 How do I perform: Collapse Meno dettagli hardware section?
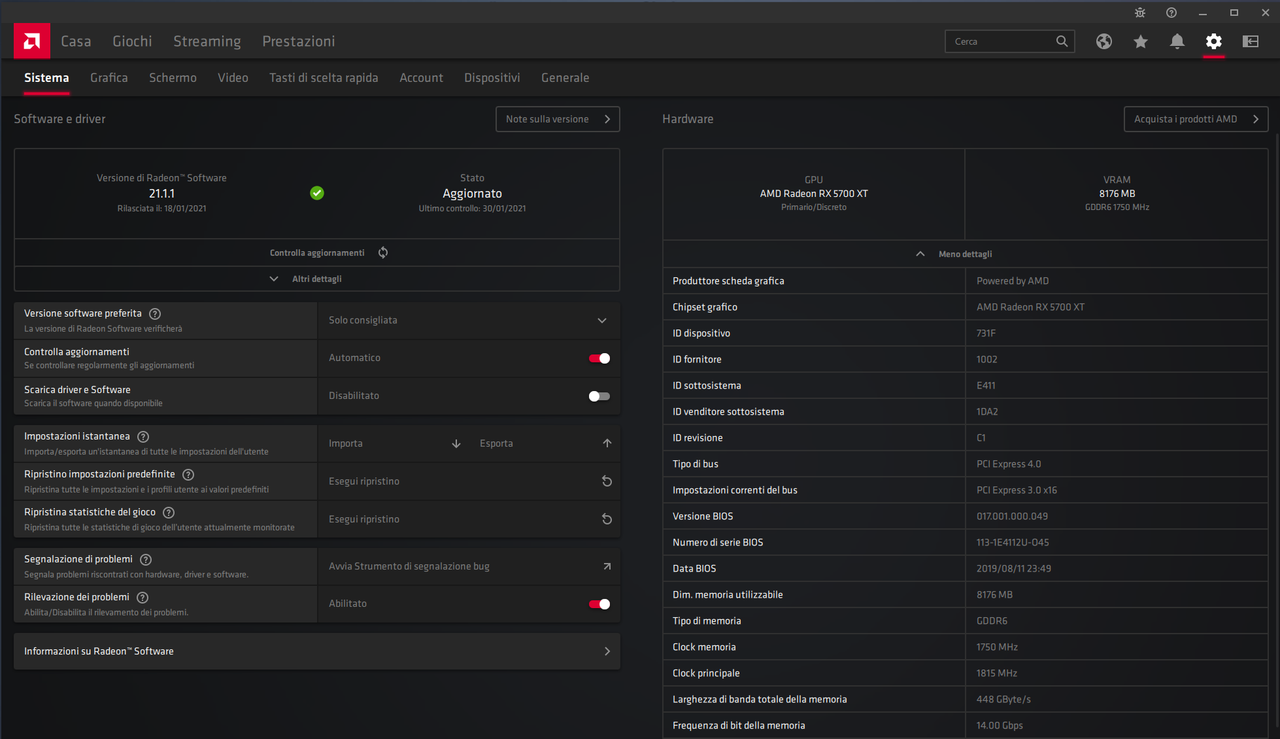(x=965, y=254)
